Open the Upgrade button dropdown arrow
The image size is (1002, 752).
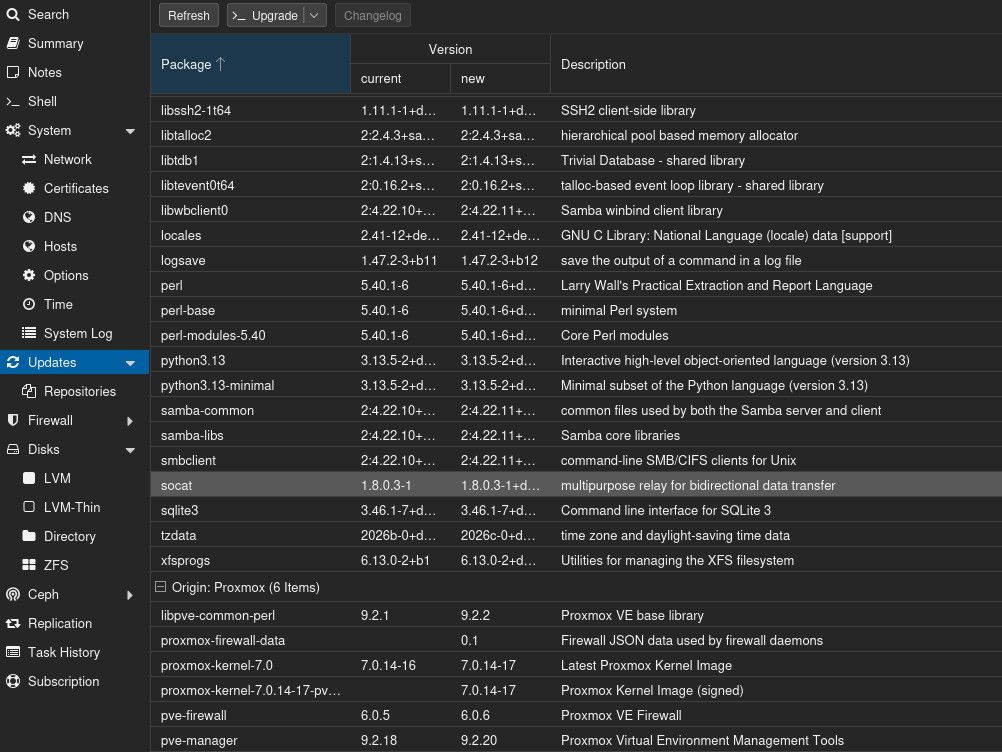314,15
